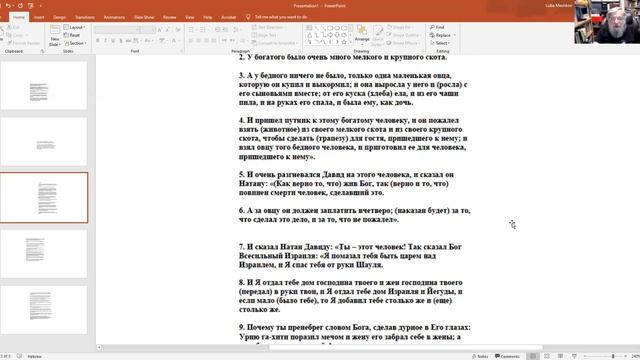Expand the Shapes gallery More arrow
Image resolution: width=640 pixels, height=360 pixels.
[x=351, y=42]
